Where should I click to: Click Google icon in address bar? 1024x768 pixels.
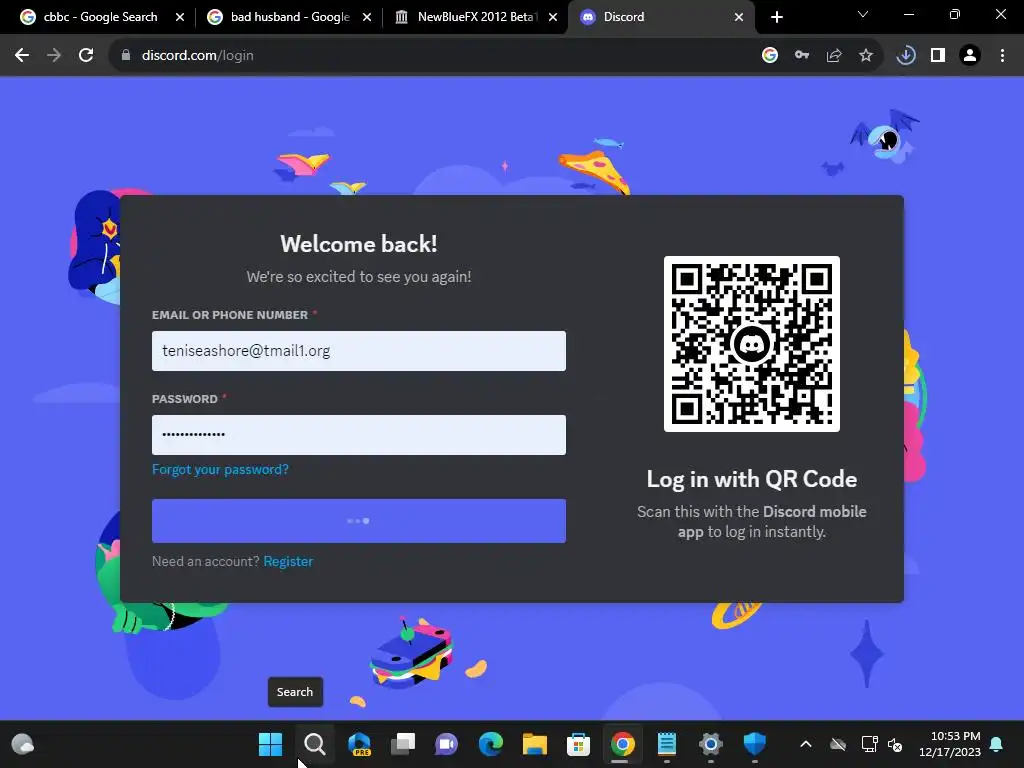[x=770, y=56]
